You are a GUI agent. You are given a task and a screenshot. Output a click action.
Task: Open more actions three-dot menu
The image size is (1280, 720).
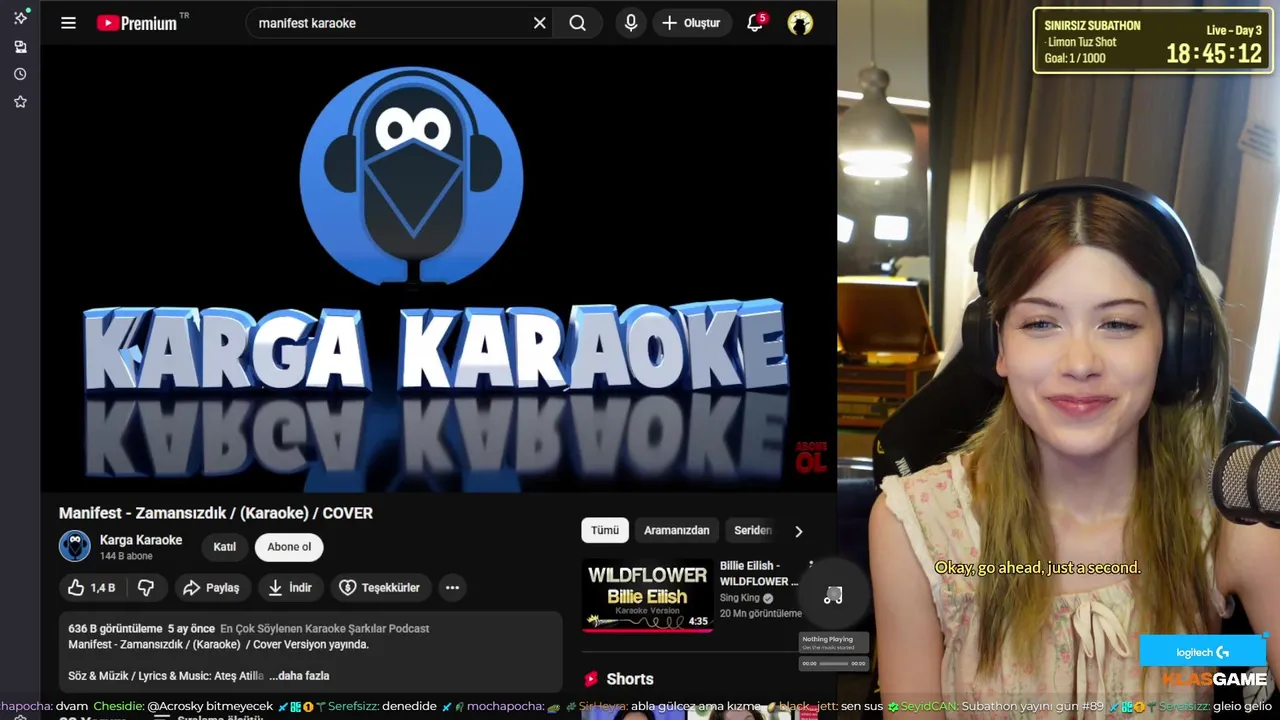pos(452,588)
